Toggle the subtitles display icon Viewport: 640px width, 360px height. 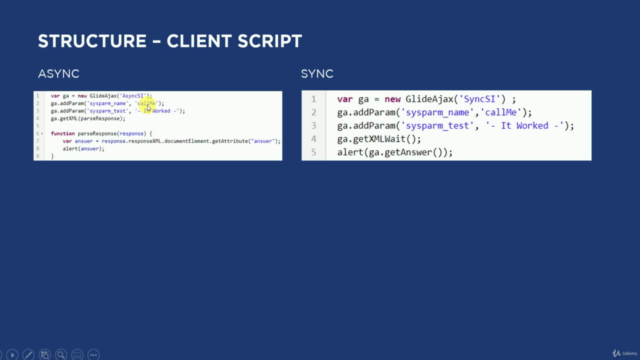coord(78,355)
